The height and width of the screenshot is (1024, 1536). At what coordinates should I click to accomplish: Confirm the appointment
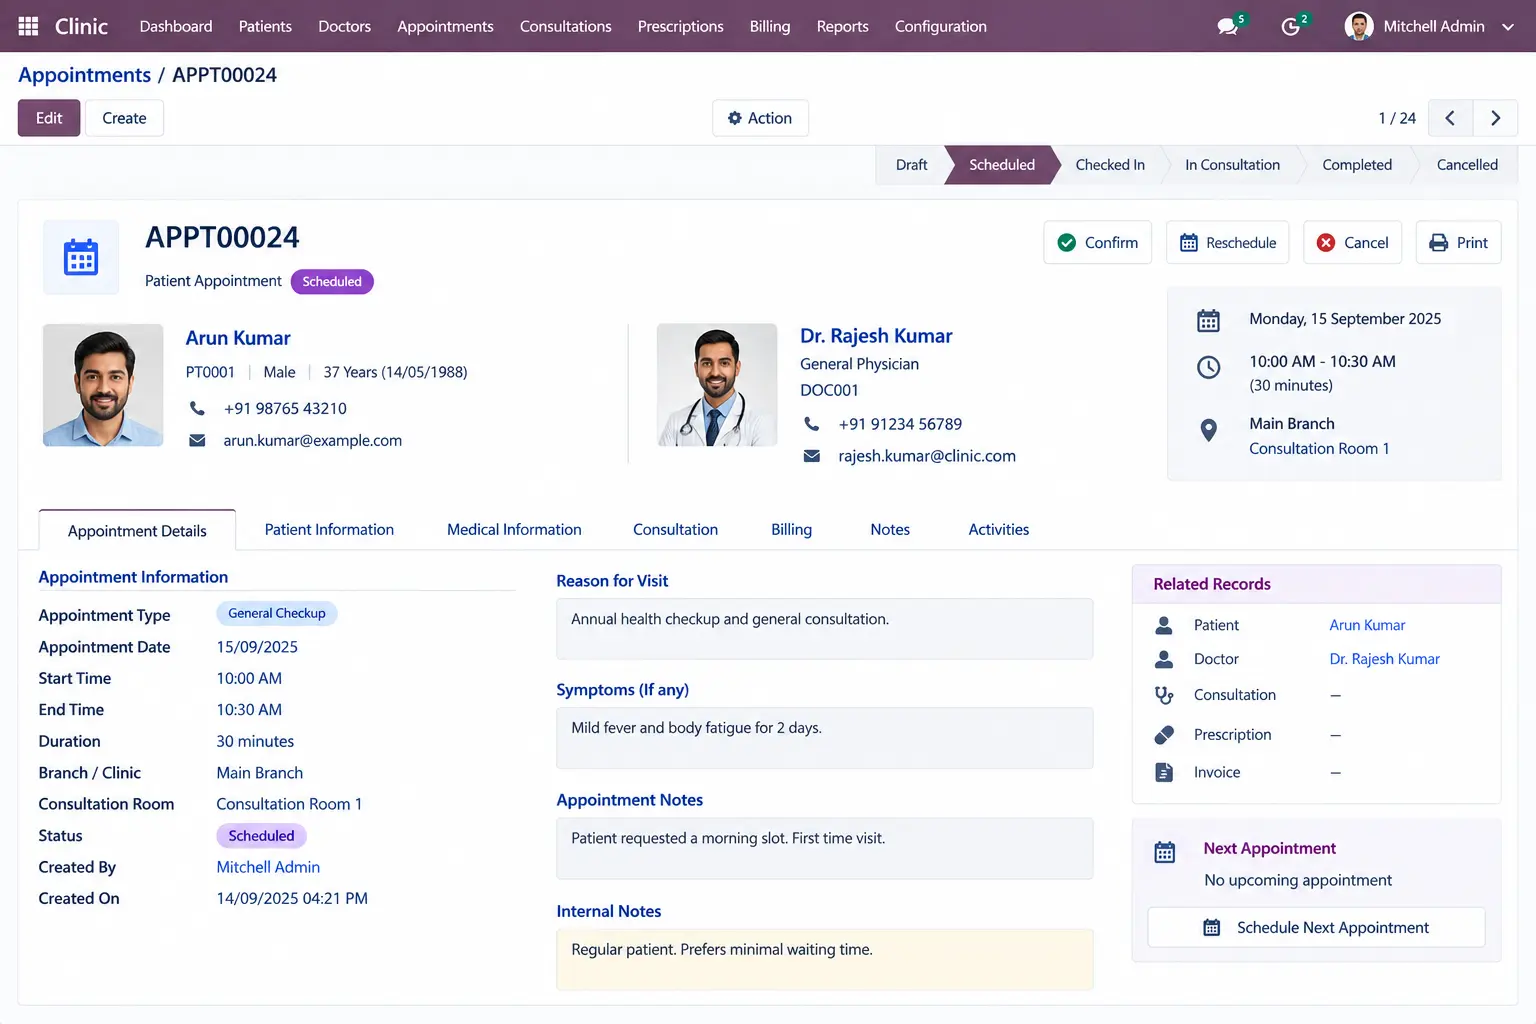click(1097, 243)
